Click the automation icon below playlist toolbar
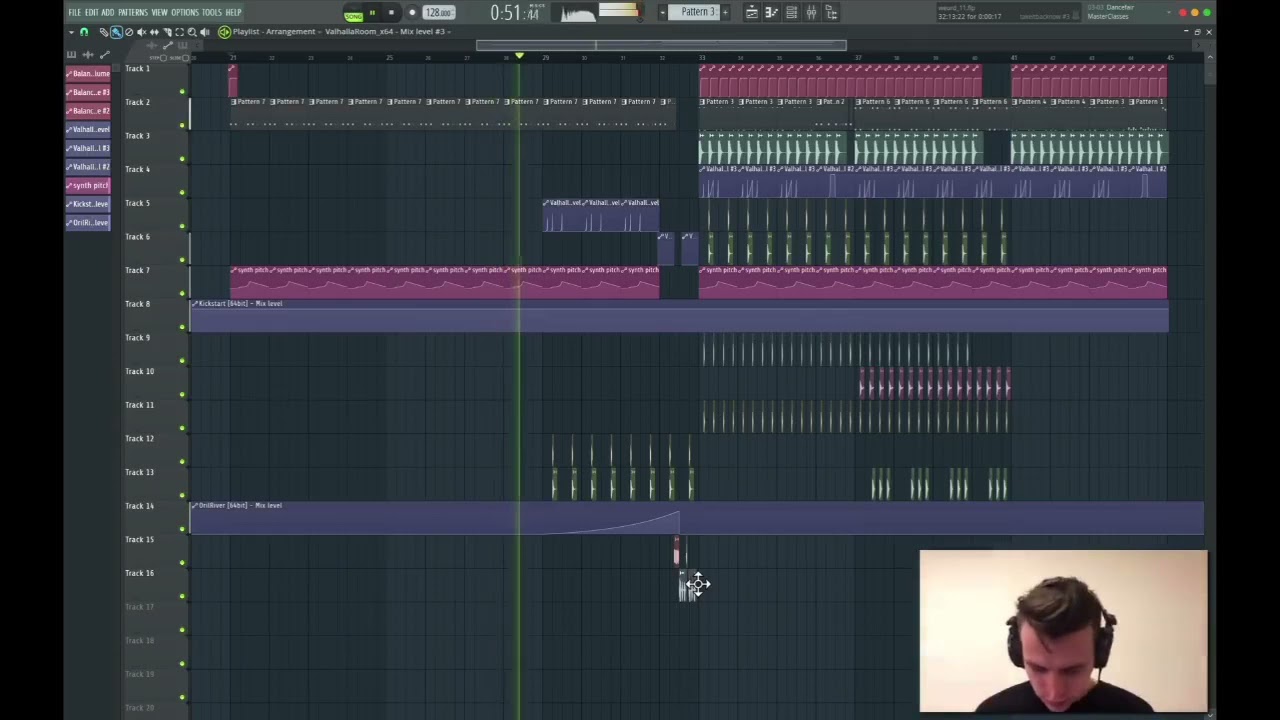The height and width of the screenshot is (720, 1280). pos(105,55)
